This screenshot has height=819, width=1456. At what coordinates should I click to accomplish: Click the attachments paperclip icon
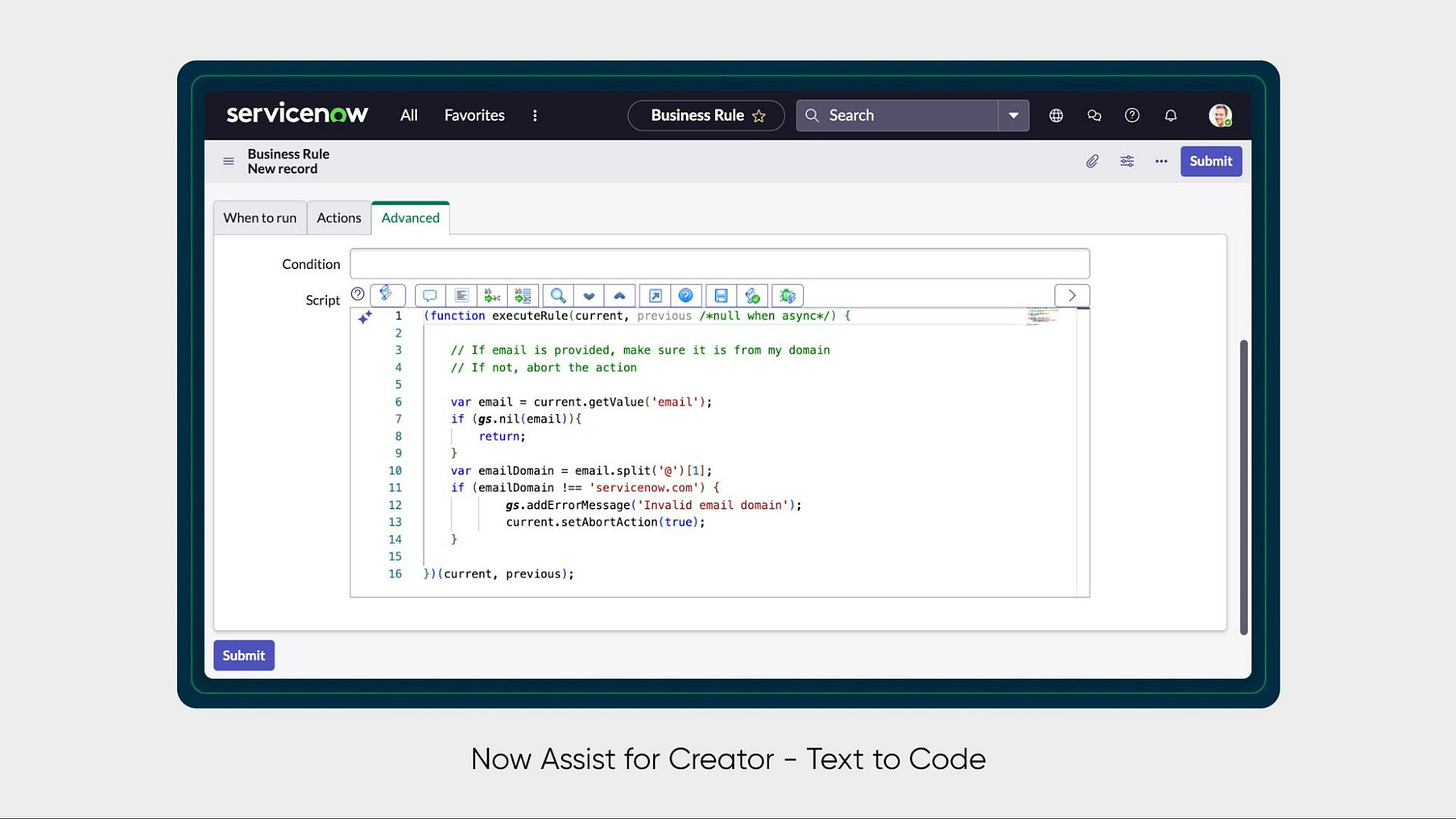pyautogui.click(x=1092, y=161)
